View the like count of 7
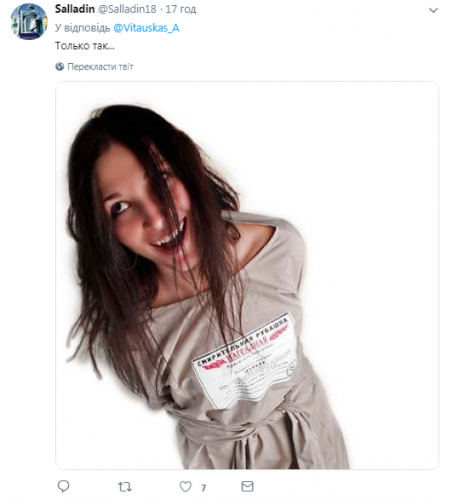 (x=203, y=488)
